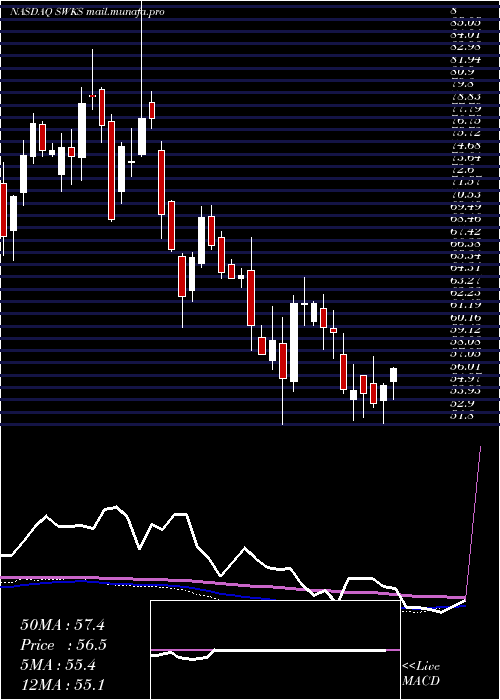
Task: Click the last white candlestick on the right
Action: 393,375
